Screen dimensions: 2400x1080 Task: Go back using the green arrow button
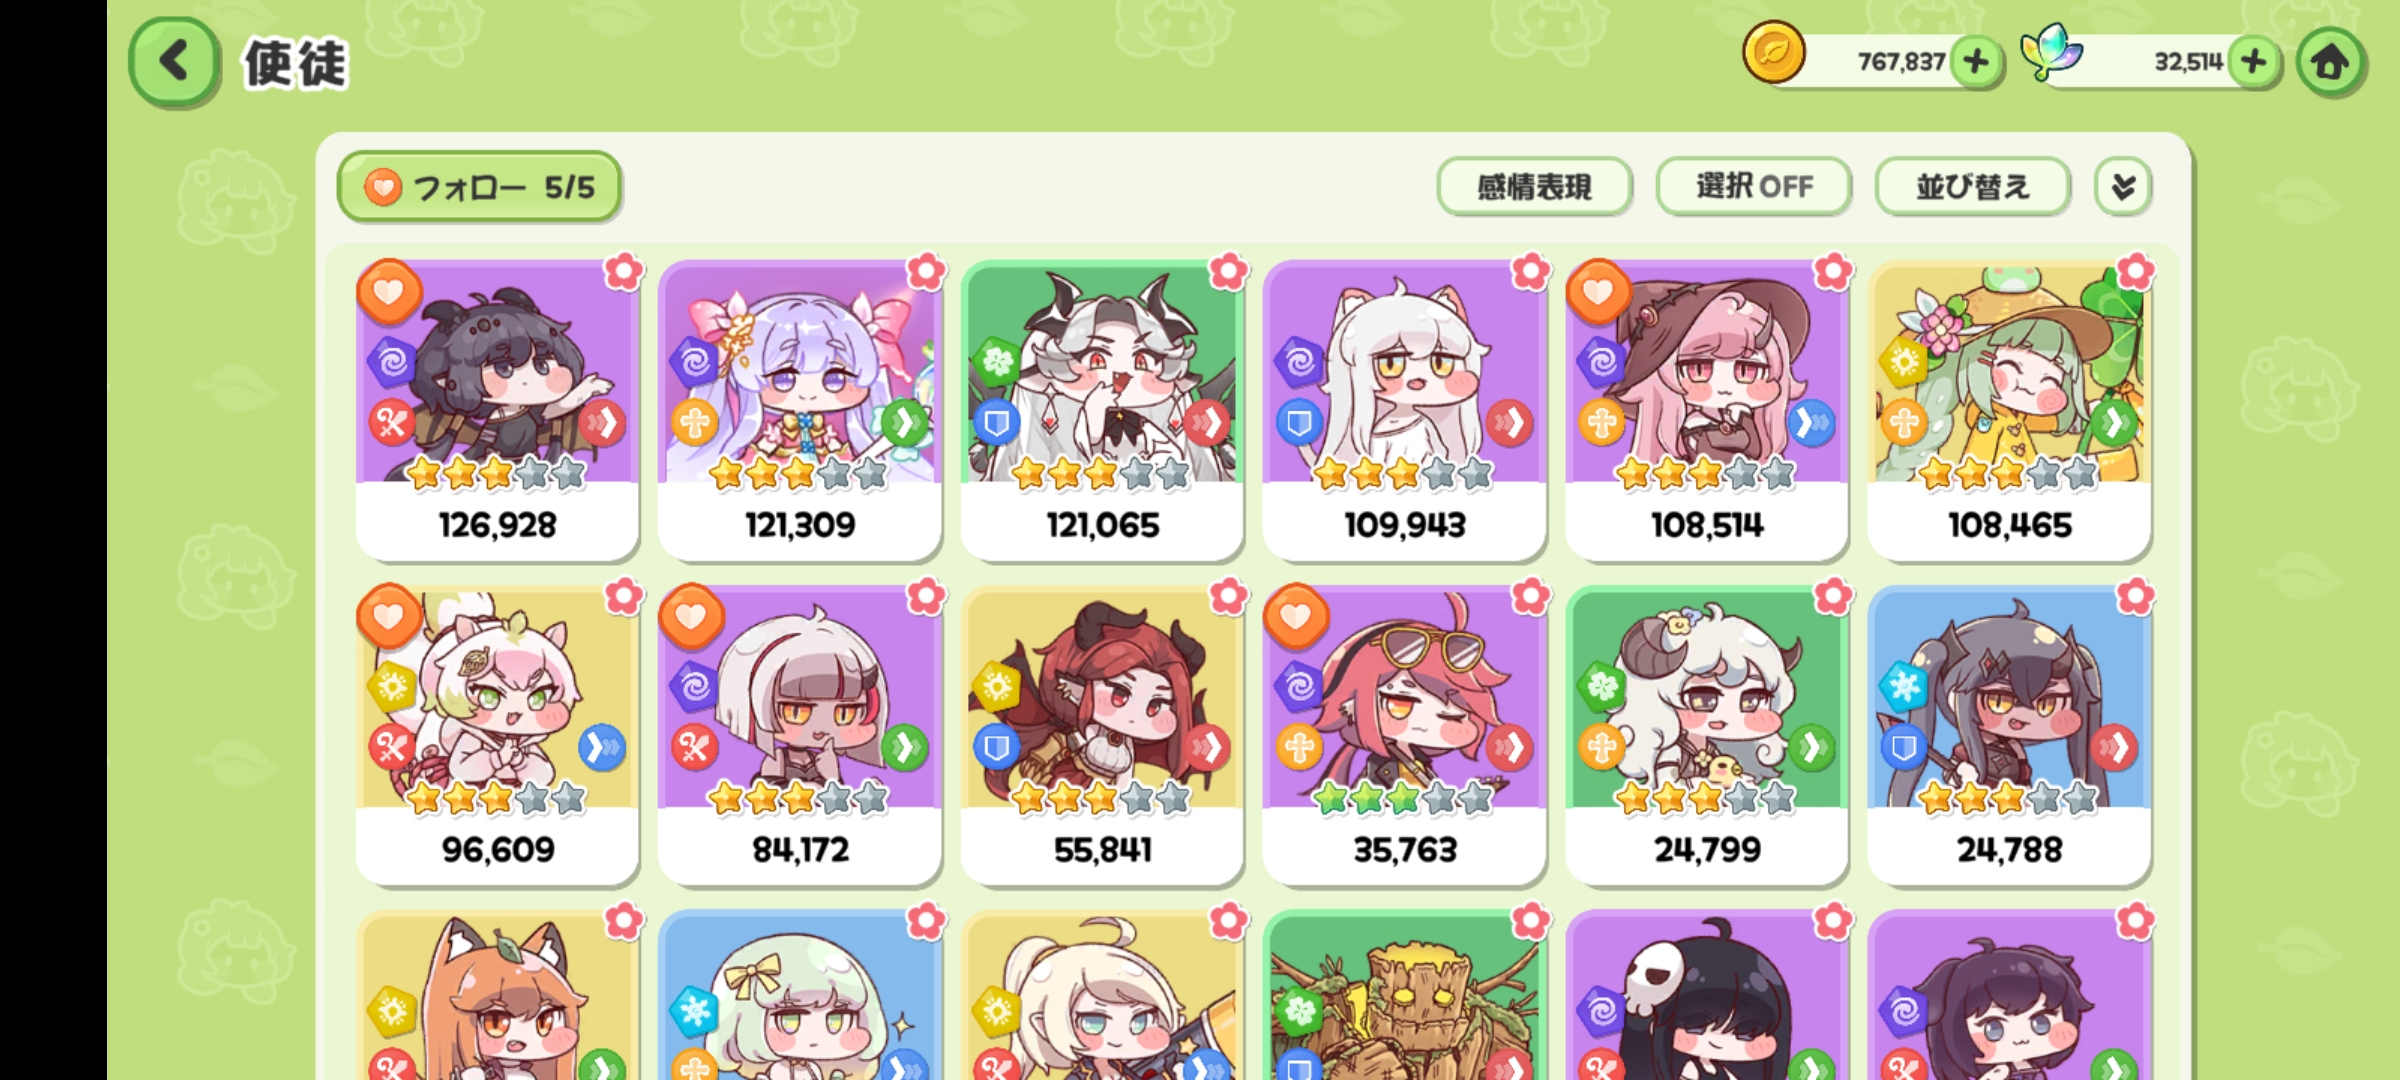point(174,62)
